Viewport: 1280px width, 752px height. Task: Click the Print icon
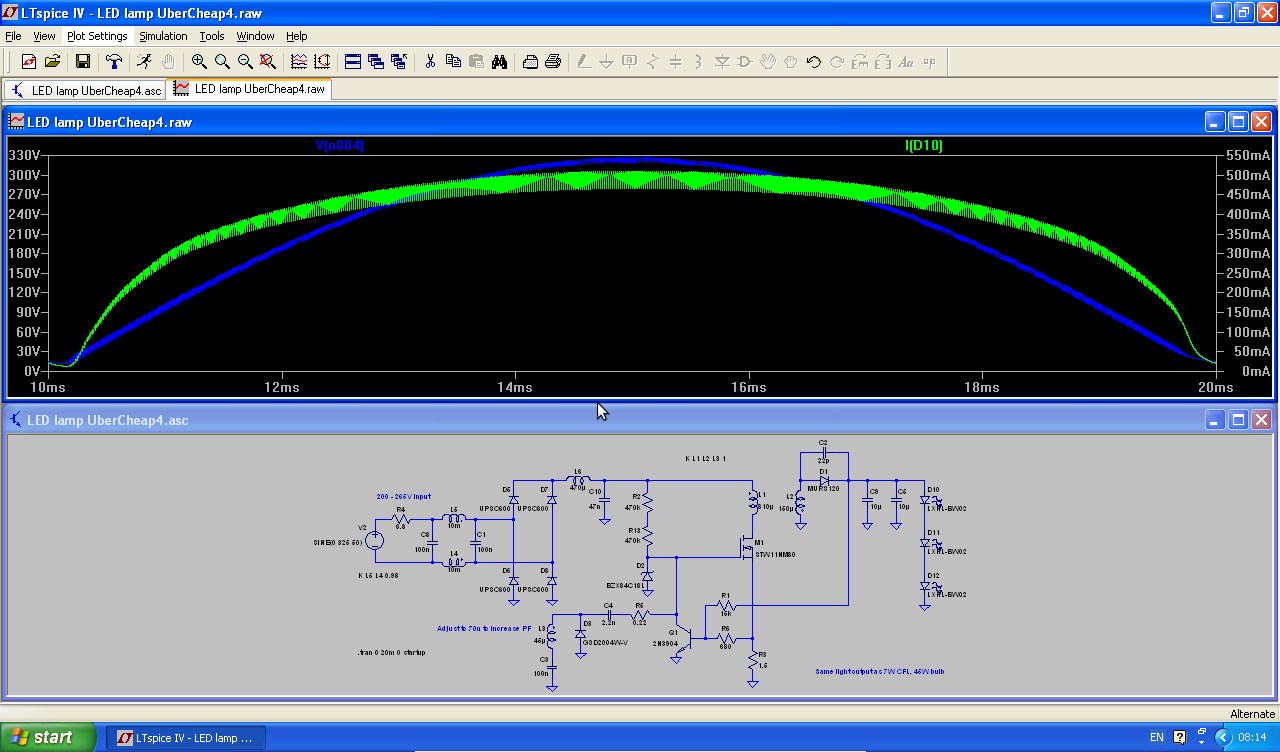coord(553,62)
